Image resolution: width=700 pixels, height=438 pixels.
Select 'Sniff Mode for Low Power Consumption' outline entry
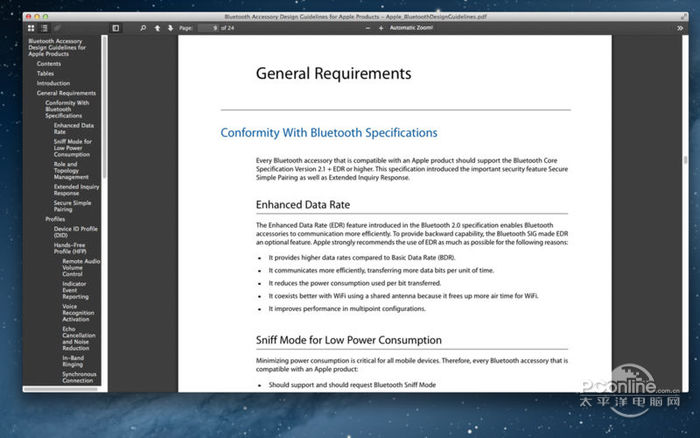73,148
